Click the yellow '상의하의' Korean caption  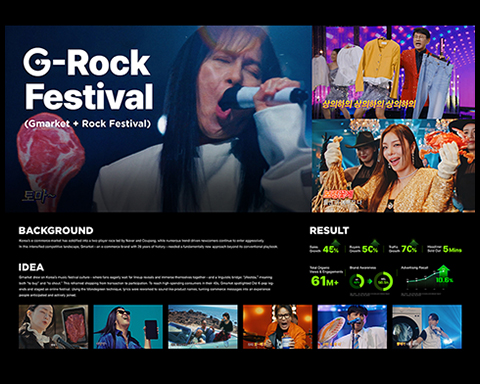click(369, 104)
